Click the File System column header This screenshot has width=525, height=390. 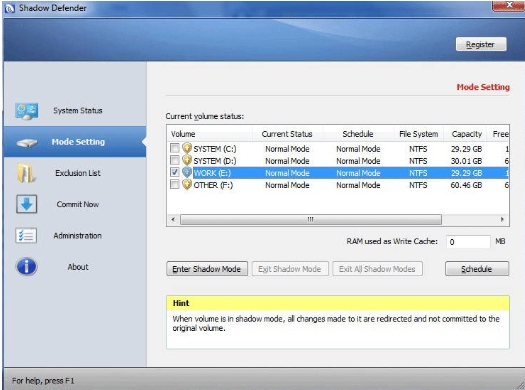pyautogui.click(x=419, y=134)
